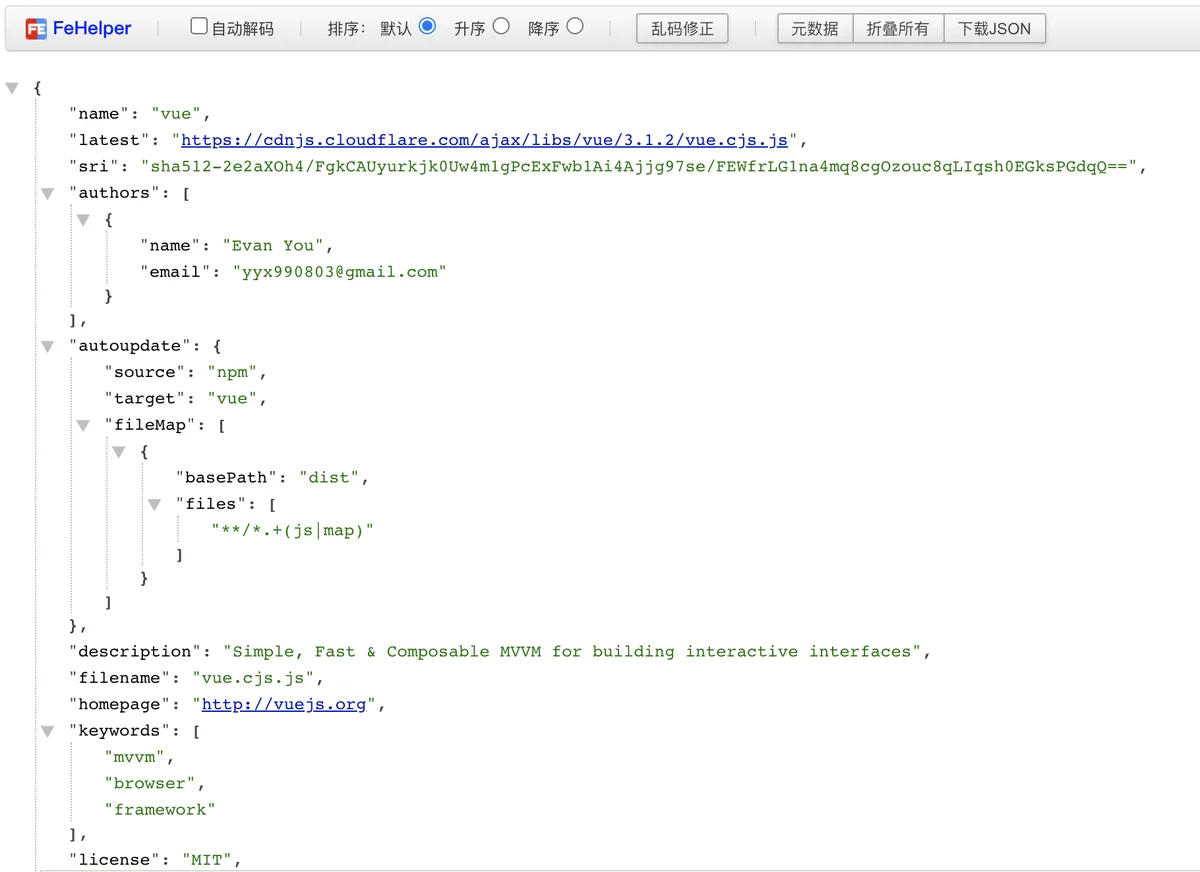Click the 乱码修正 button
Screen dimensions: 1200x872
click(683, 29)
